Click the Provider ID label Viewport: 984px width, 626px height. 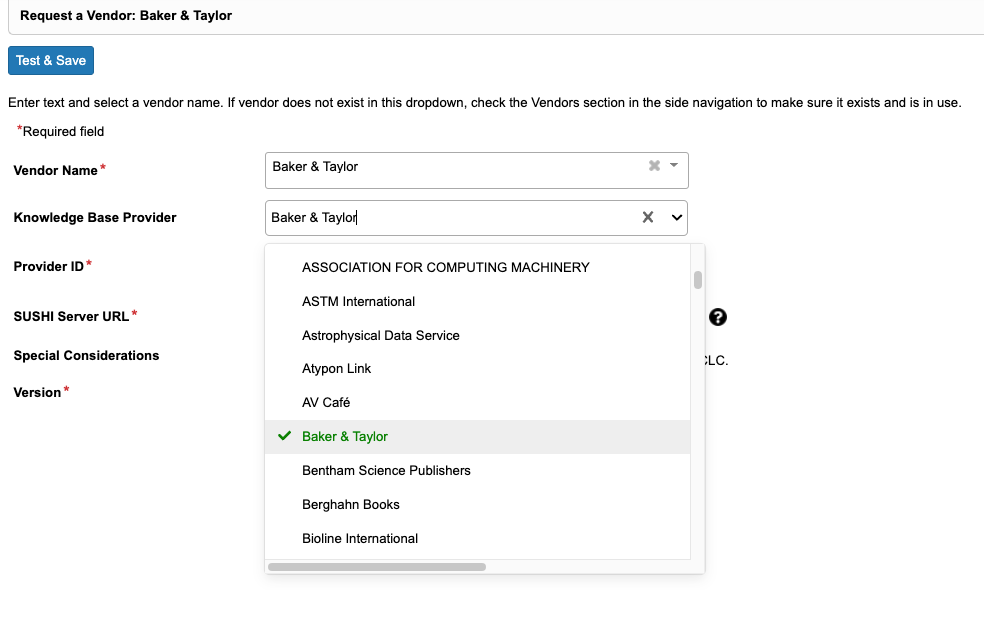tap(48, 266)
